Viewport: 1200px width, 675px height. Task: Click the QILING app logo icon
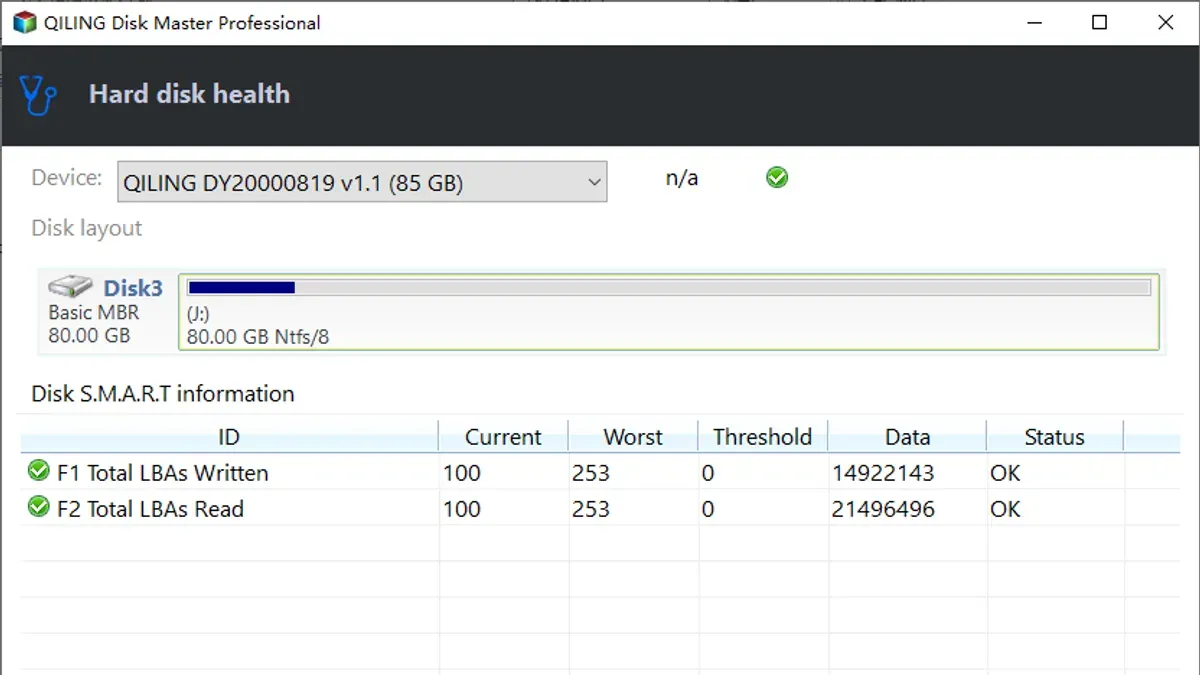(x=24, y=23)
